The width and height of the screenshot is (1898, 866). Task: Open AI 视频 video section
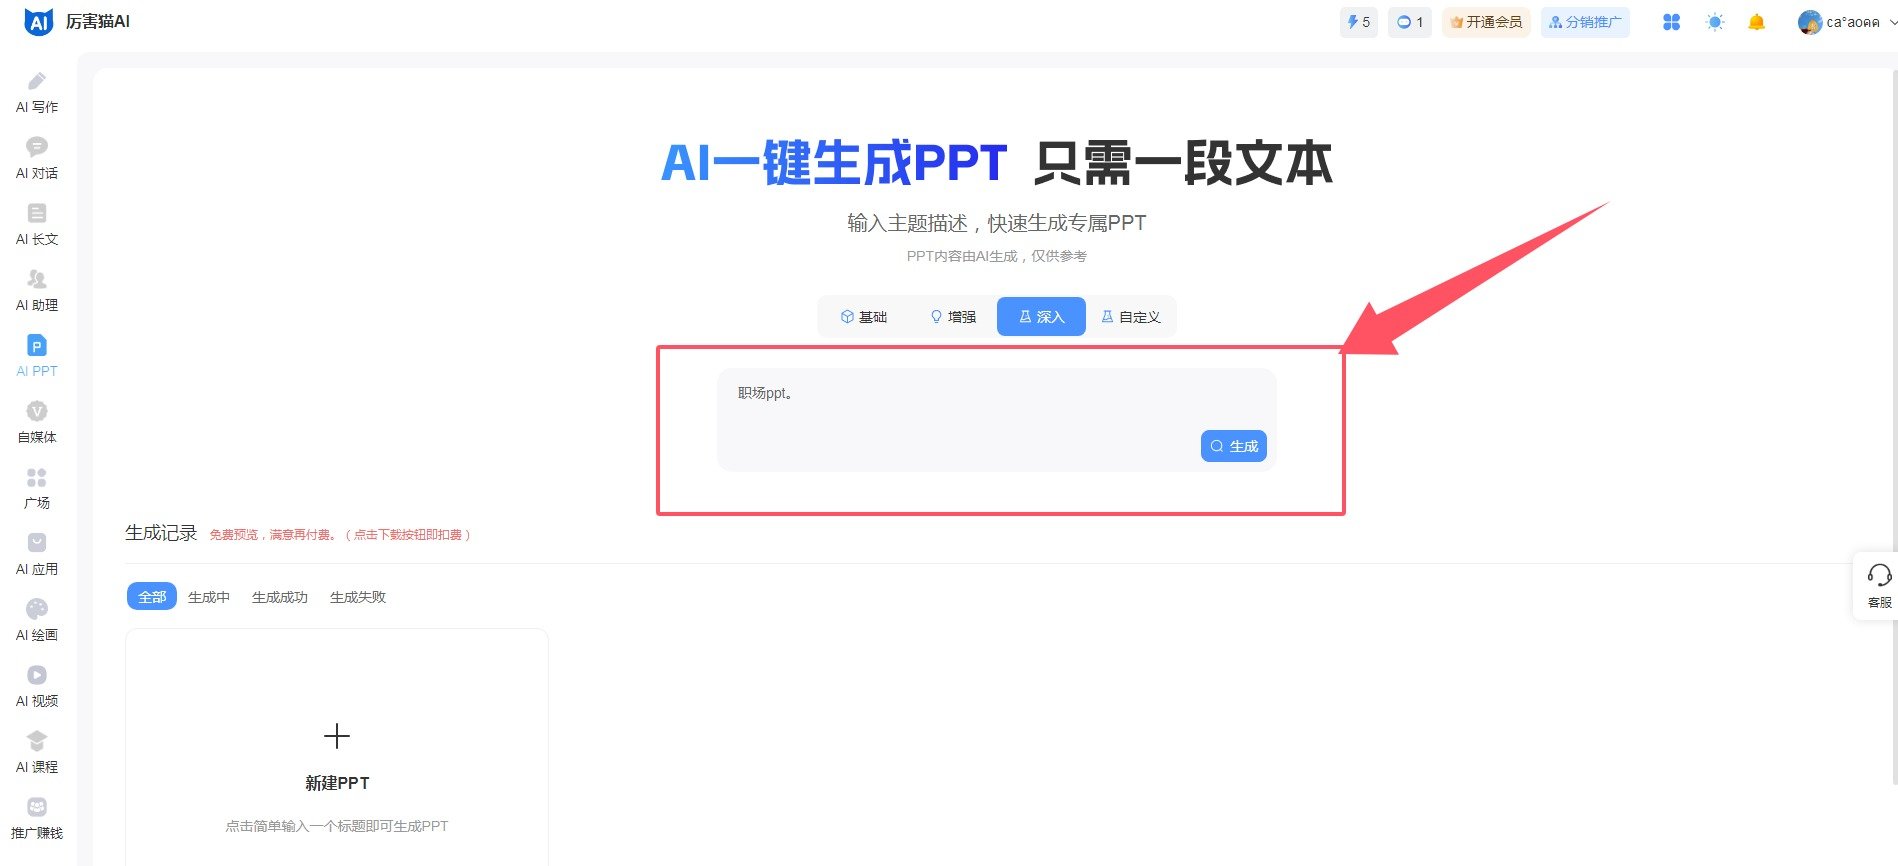37,686
